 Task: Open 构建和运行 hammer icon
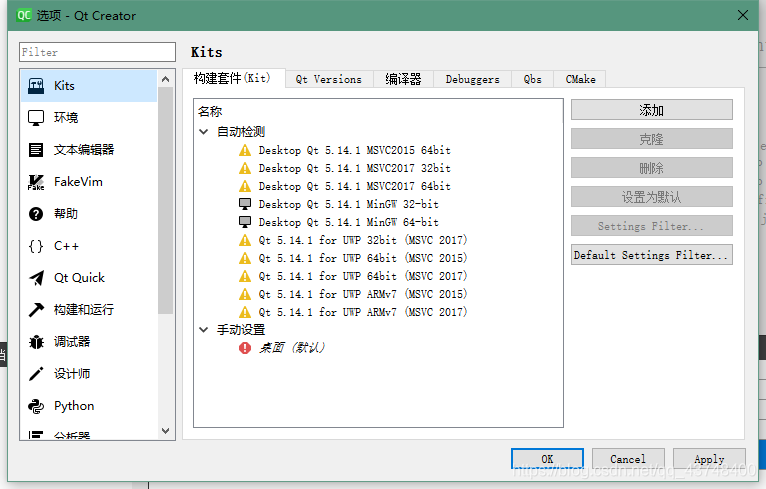(x=36, y=310)
